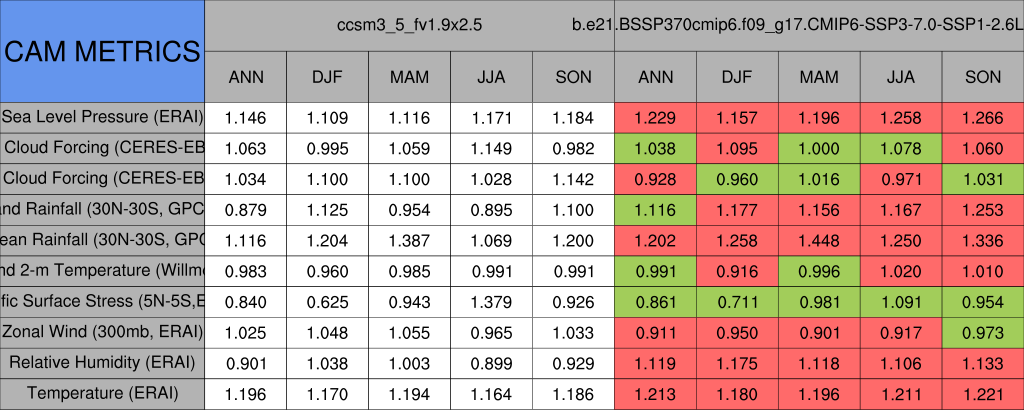1024x410 pixels.
Task: Open the Relative Humidity (ERAI) row label
Action: [x=102, y=363]
